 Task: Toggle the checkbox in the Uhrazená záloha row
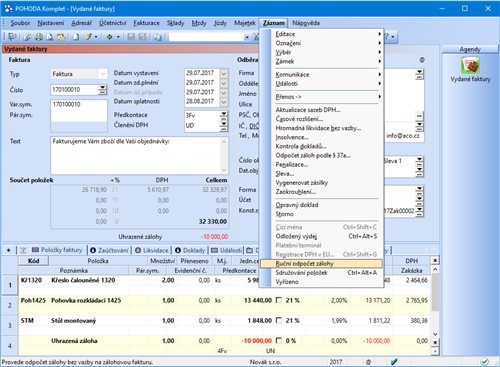point(279,341)
